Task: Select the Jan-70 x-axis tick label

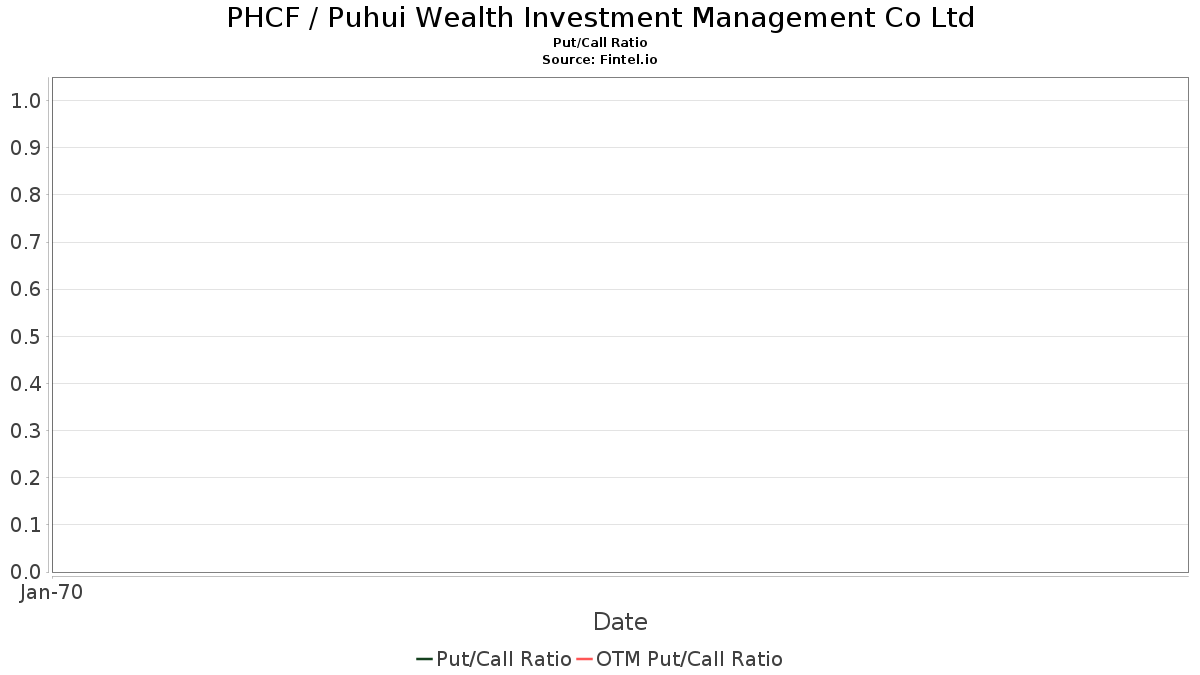Action: click(51, 592)
